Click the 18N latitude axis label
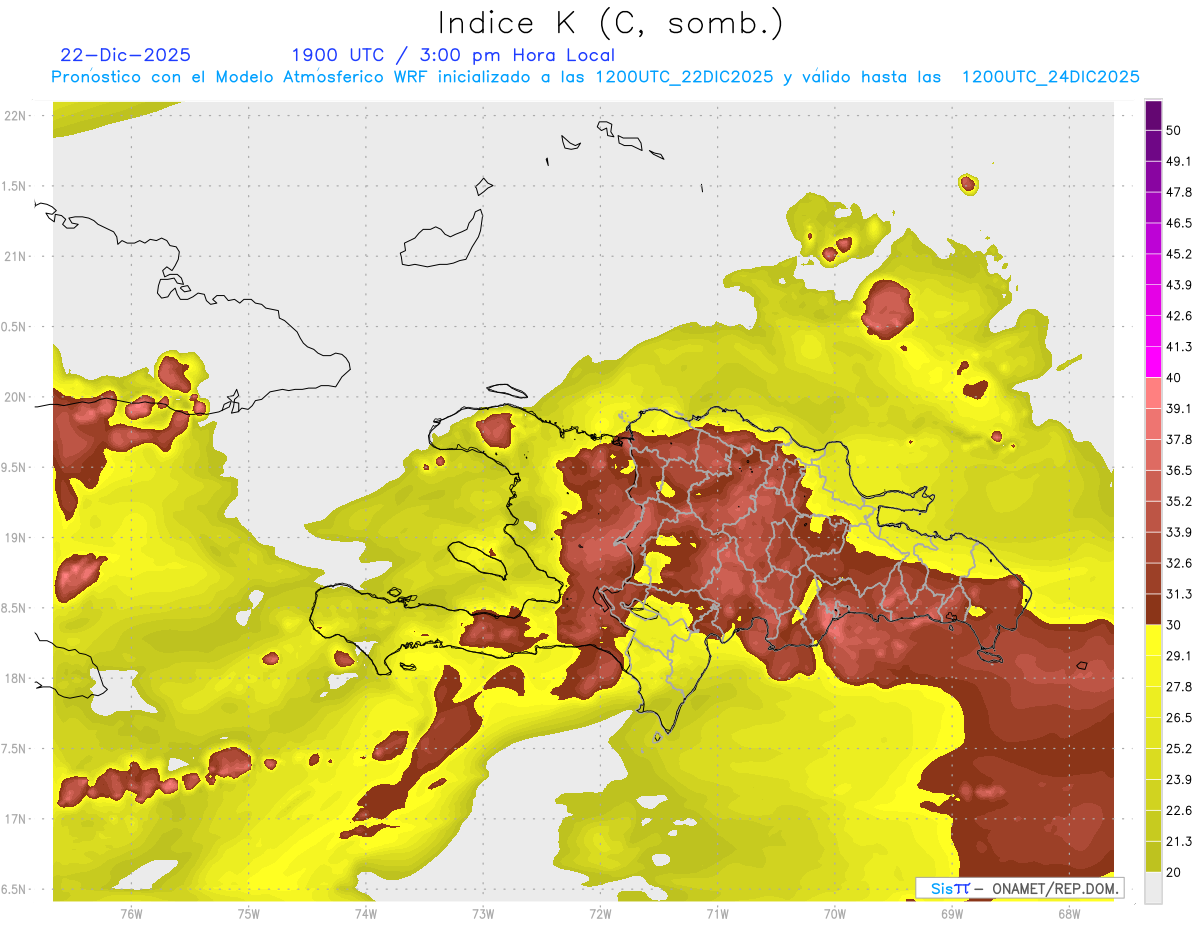 [x=16, y=678]
